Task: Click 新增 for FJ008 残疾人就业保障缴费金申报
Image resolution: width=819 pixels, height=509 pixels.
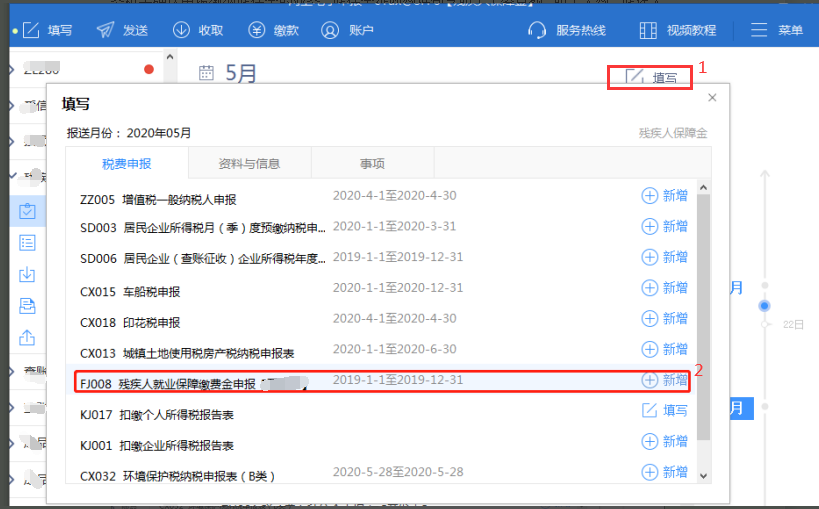Action: click(664, 380)
